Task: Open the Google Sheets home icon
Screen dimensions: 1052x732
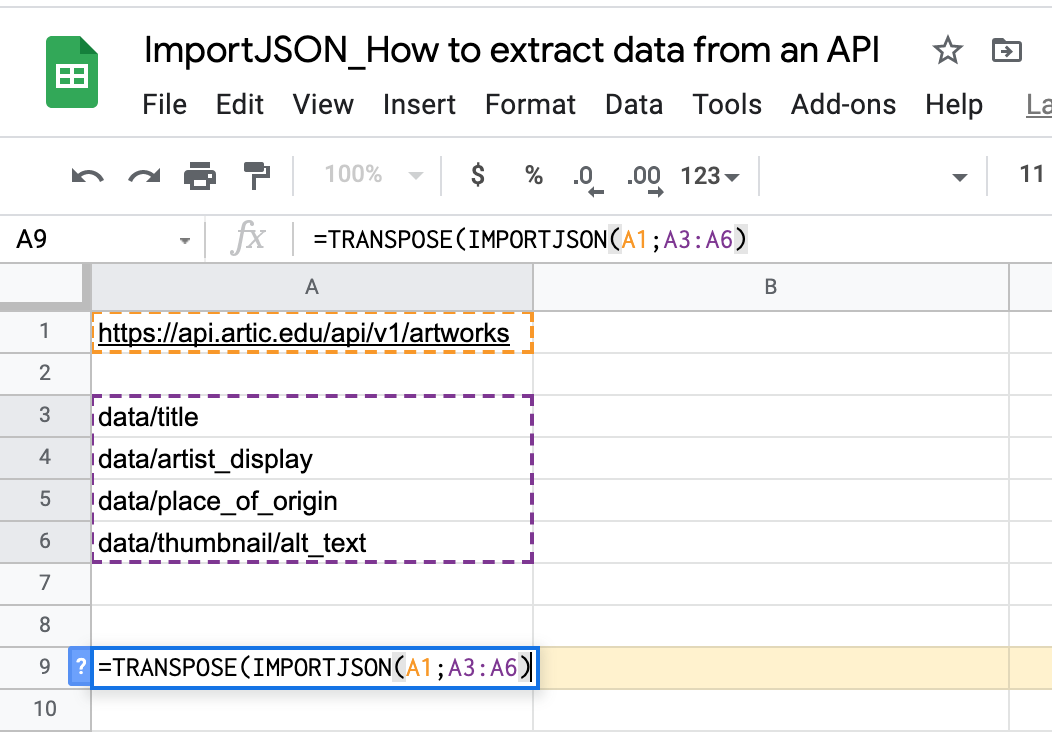Action: click(x=72, y=72)
